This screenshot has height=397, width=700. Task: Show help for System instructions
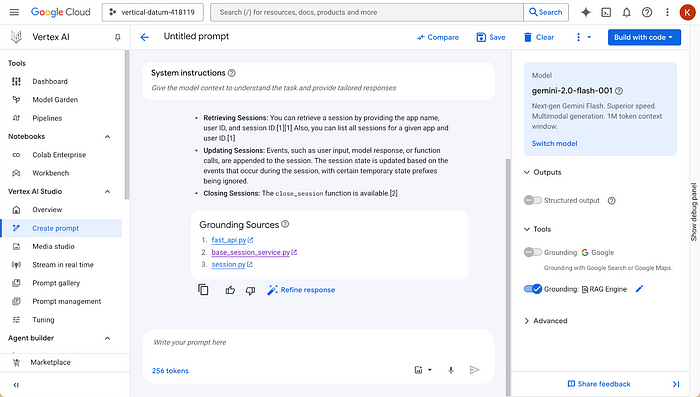231,73
